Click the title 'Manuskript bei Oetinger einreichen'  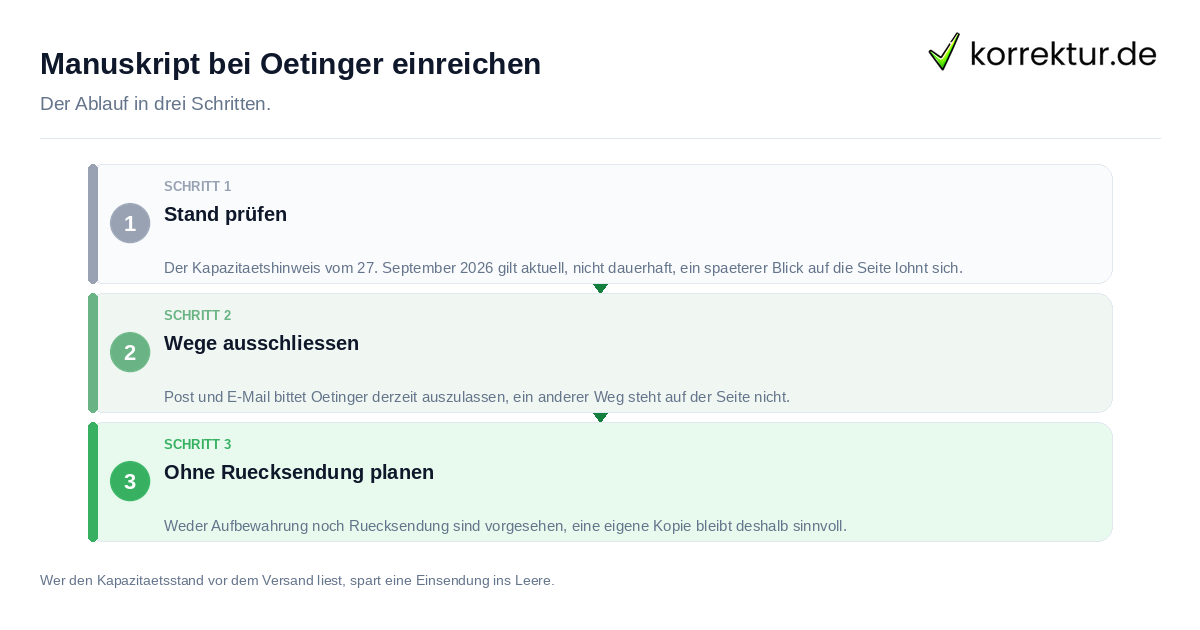pos(290,64)
